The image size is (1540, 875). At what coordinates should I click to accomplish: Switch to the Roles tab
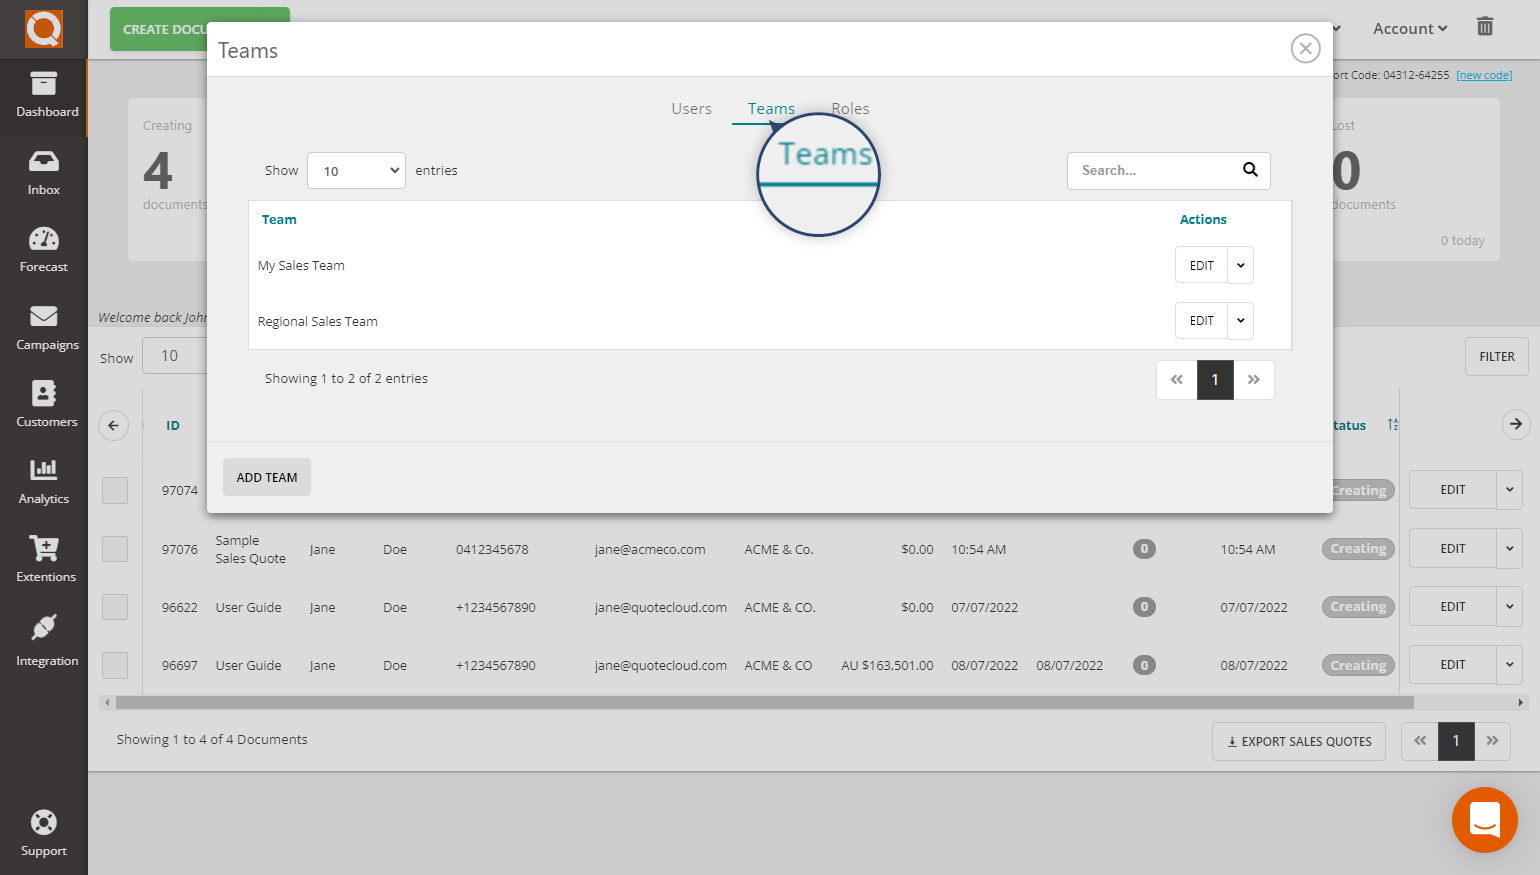[x=850, y=108]
